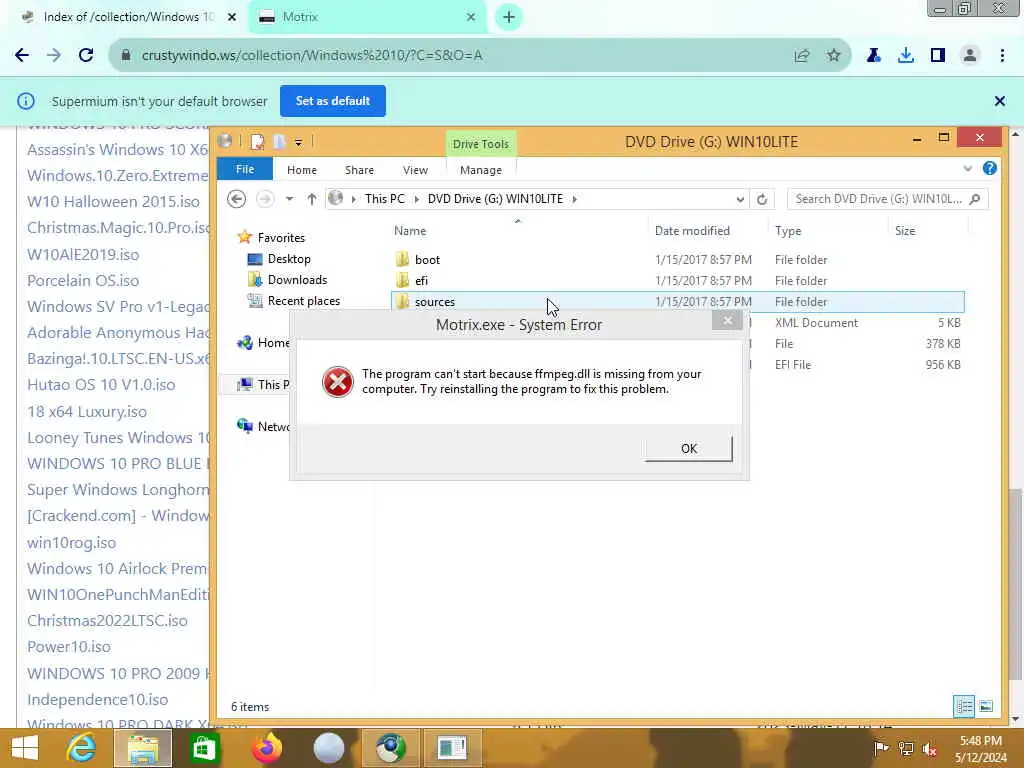This screenshot has width=1024, height=768.
Task: Expand the Explorer ribbon chevron
Action: (x=968, y=168)
